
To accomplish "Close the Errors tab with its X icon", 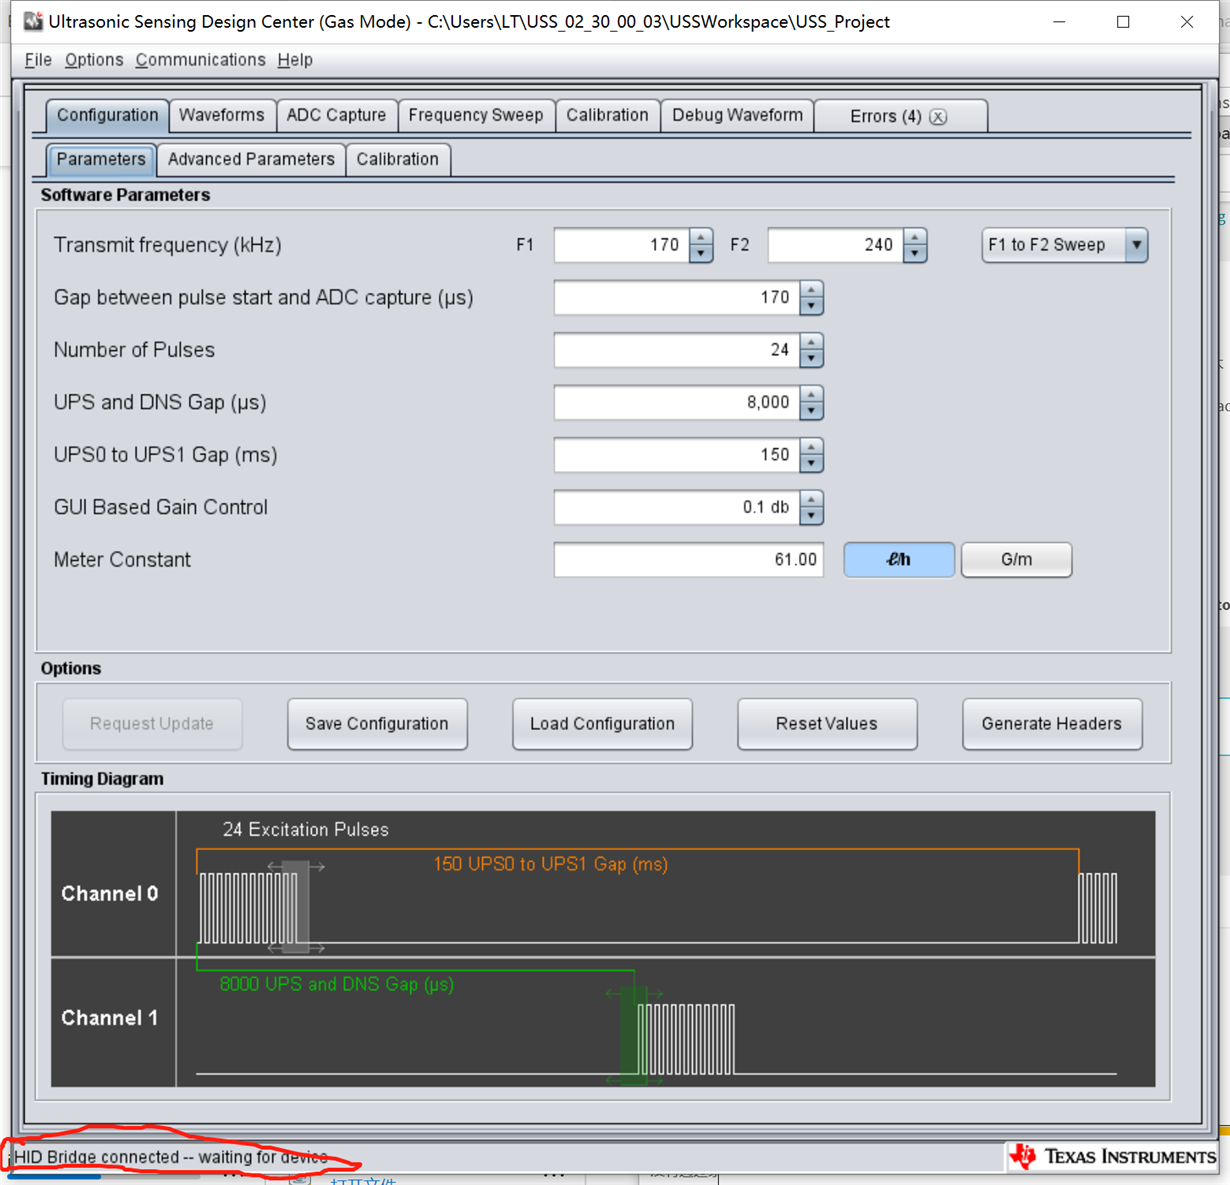I will tap(938, 117).
